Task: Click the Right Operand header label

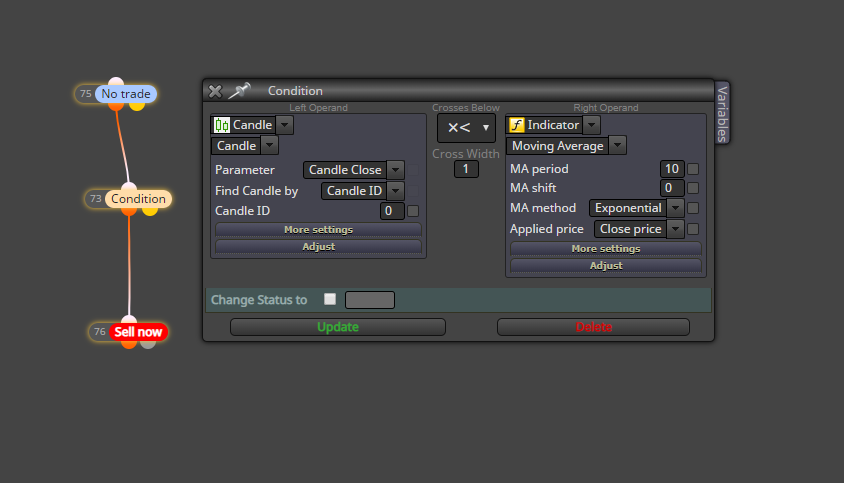Action: click(606, 108)
